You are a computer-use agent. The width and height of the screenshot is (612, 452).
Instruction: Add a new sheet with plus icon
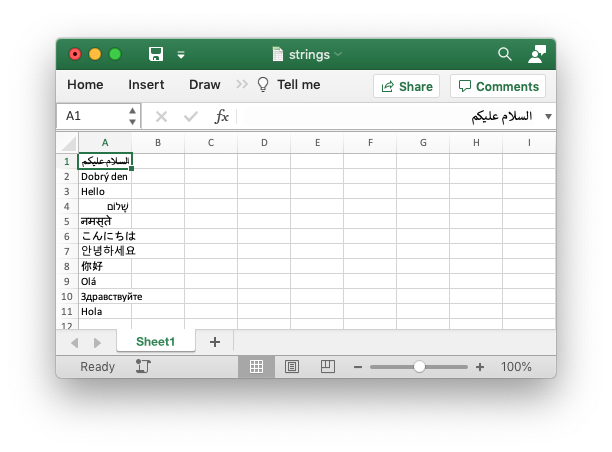point(214,342)
